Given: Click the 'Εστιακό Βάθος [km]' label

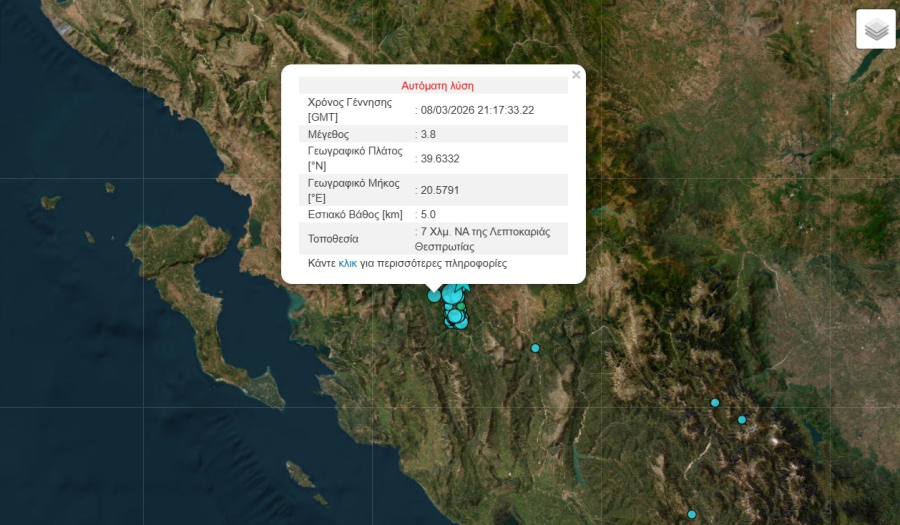Looking at the screenshot, I should (355, 214).
